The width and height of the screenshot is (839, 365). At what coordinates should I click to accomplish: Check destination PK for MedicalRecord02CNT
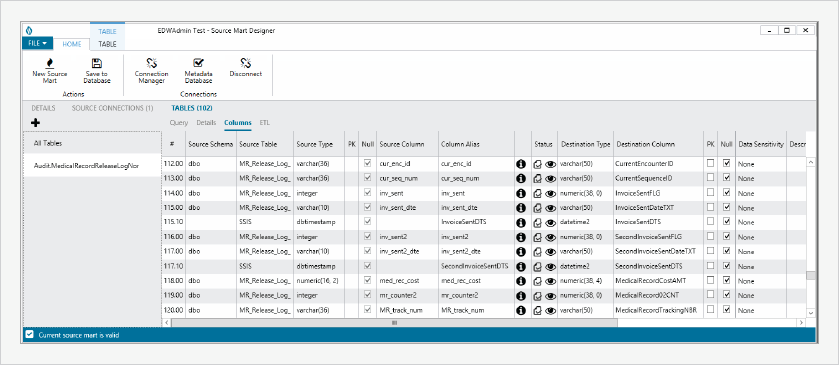711,294
